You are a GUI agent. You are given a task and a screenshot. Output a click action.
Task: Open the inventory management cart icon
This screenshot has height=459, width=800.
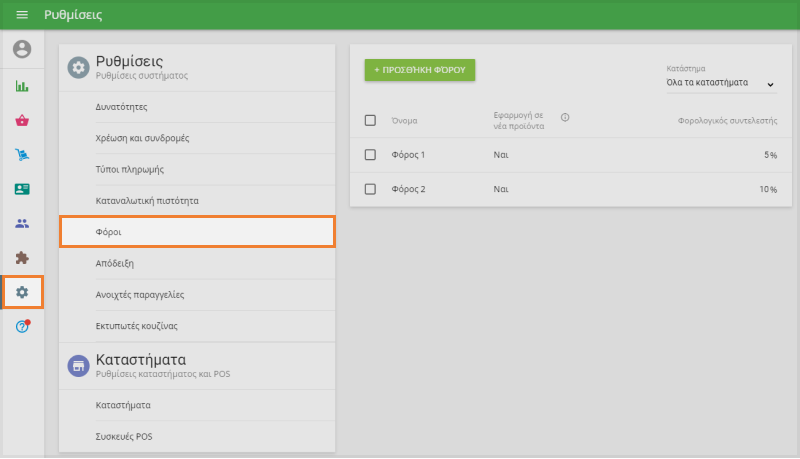(x=22, y=155)
